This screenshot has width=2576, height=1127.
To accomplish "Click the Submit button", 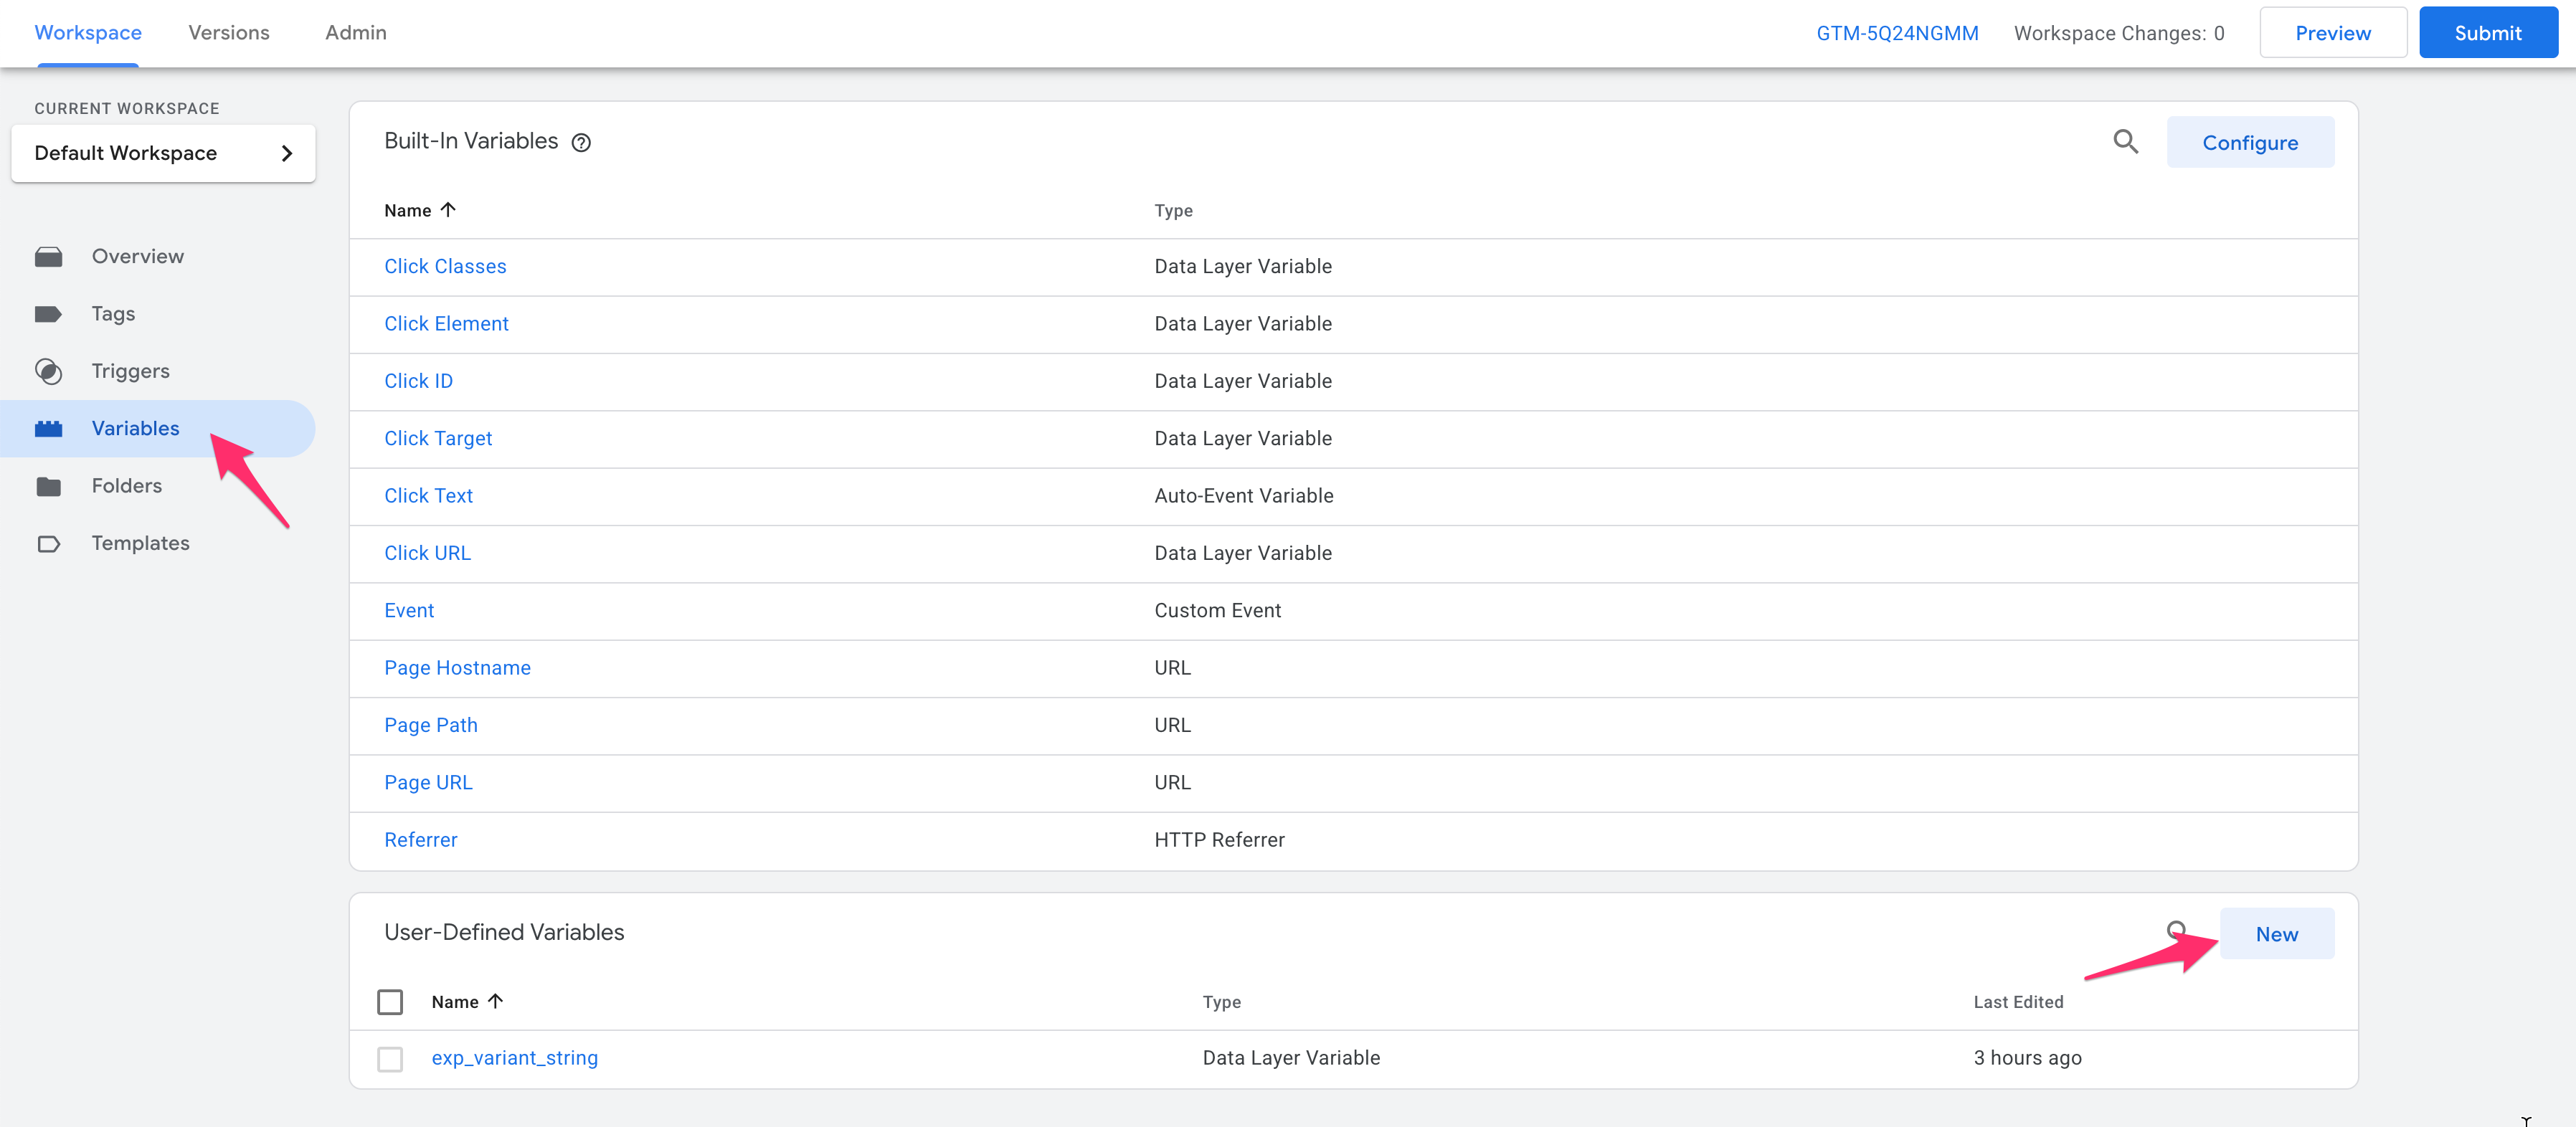I will [2488, 32].
